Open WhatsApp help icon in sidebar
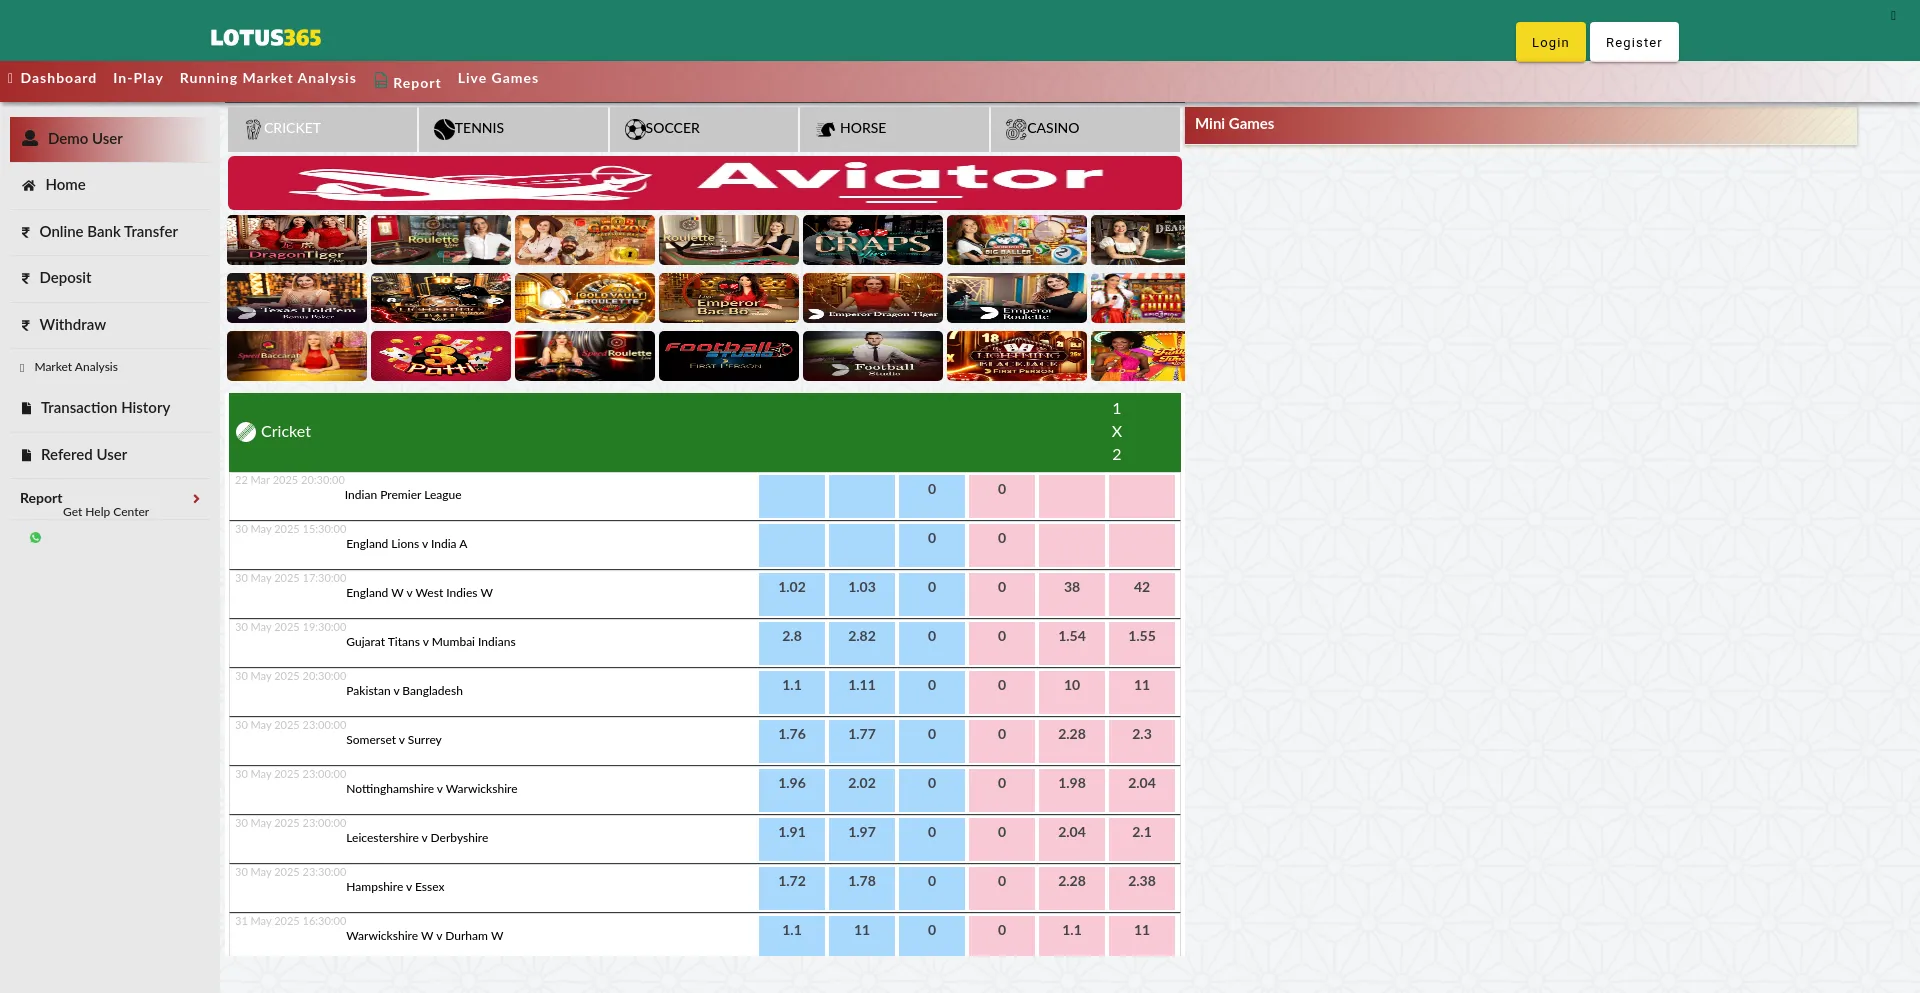Image resolution: width=1920 pixels, height=993 pixels. click(36, 538)
